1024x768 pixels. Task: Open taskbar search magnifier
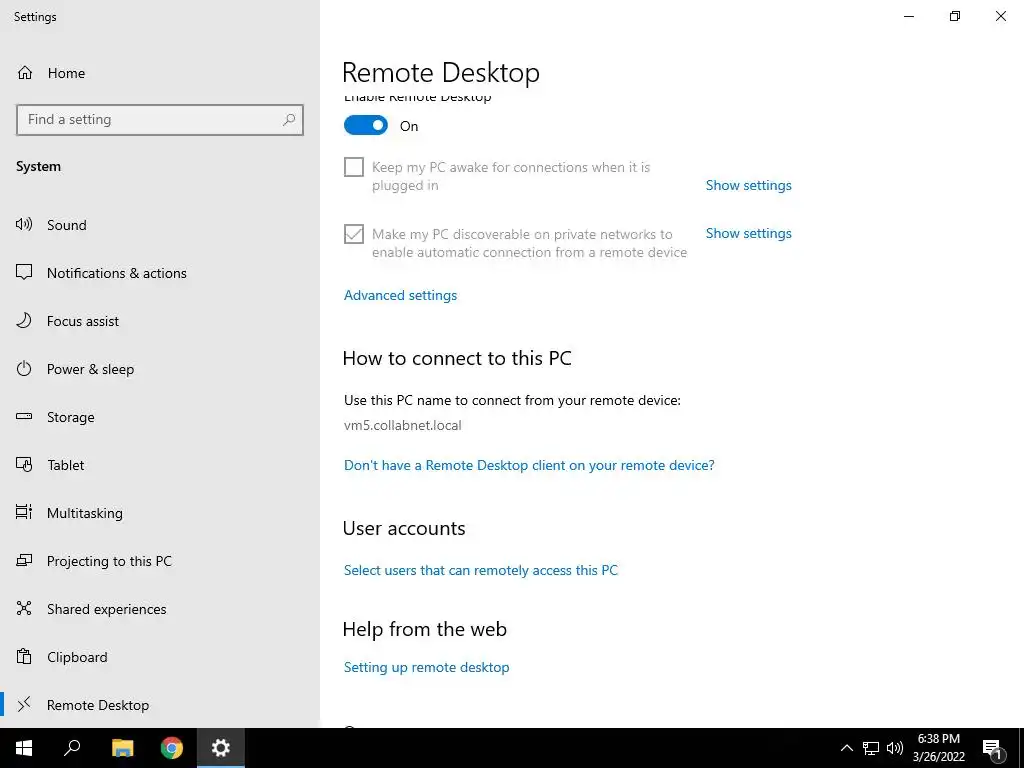(72, 748)
